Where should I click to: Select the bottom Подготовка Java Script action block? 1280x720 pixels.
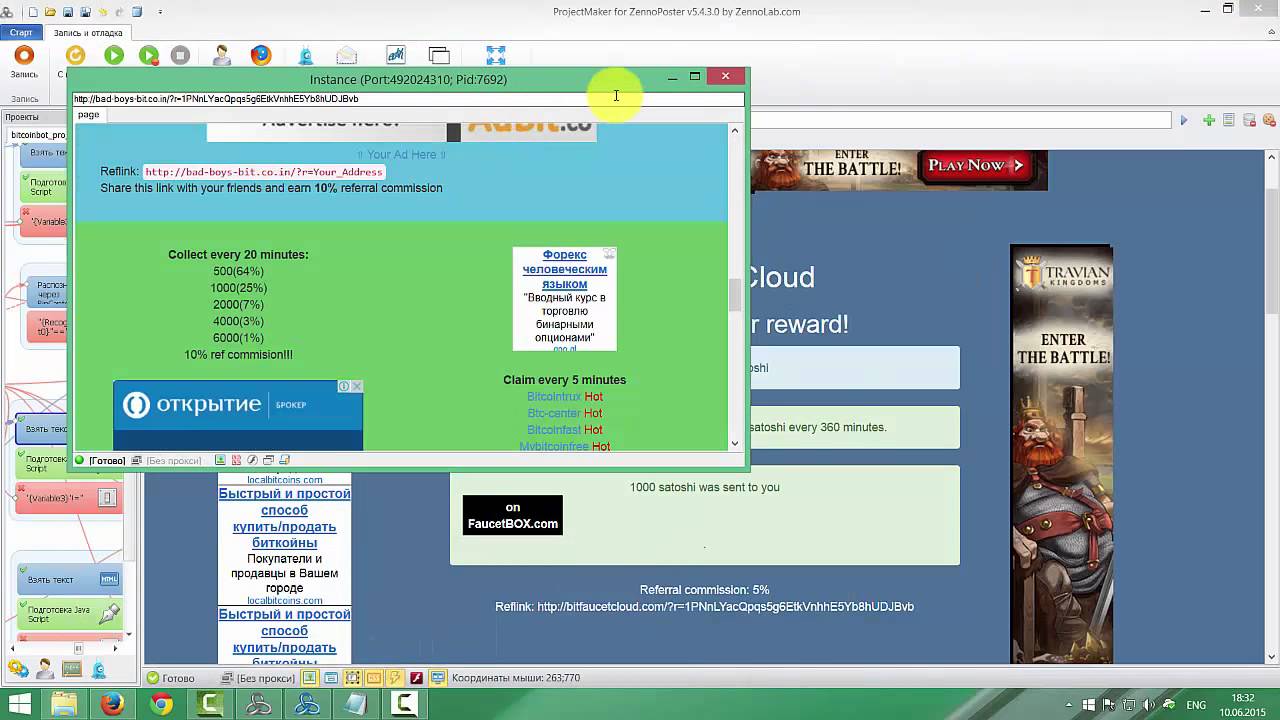point(70,613)
